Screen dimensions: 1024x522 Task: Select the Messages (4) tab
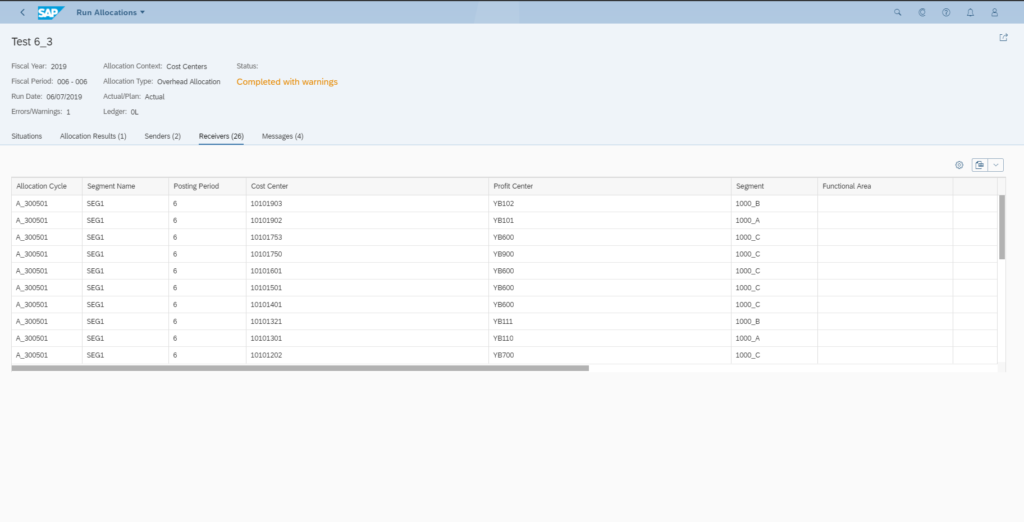(282, 135)
